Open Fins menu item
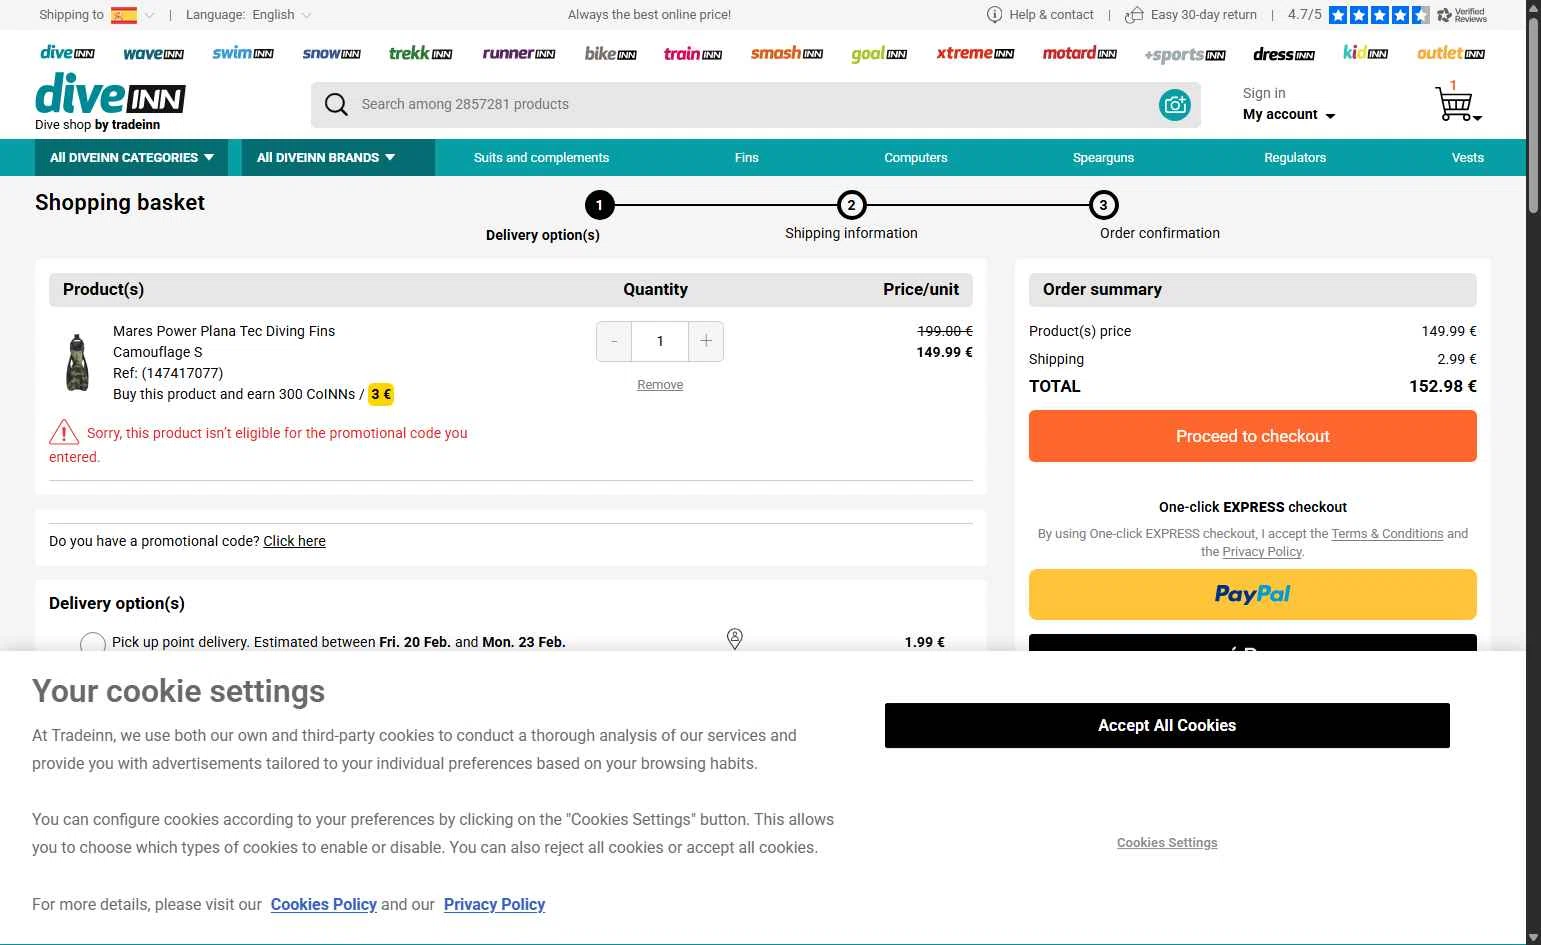 pos(747,158)
